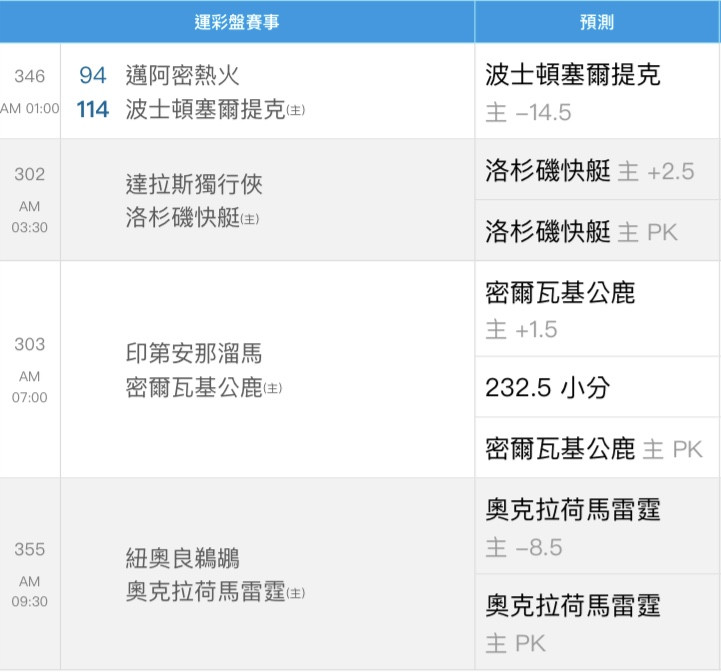Select game number 302
The image size is (721, 672).
pyautogui.click(x=30, y=174)
